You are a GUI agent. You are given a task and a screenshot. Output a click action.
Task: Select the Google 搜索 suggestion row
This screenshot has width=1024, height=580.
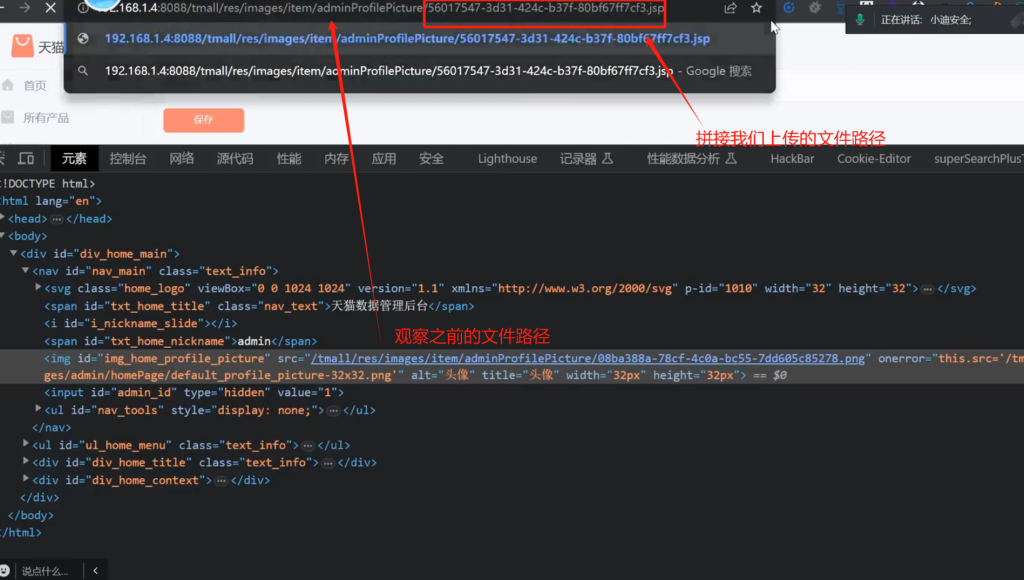(x=420, y=71)
